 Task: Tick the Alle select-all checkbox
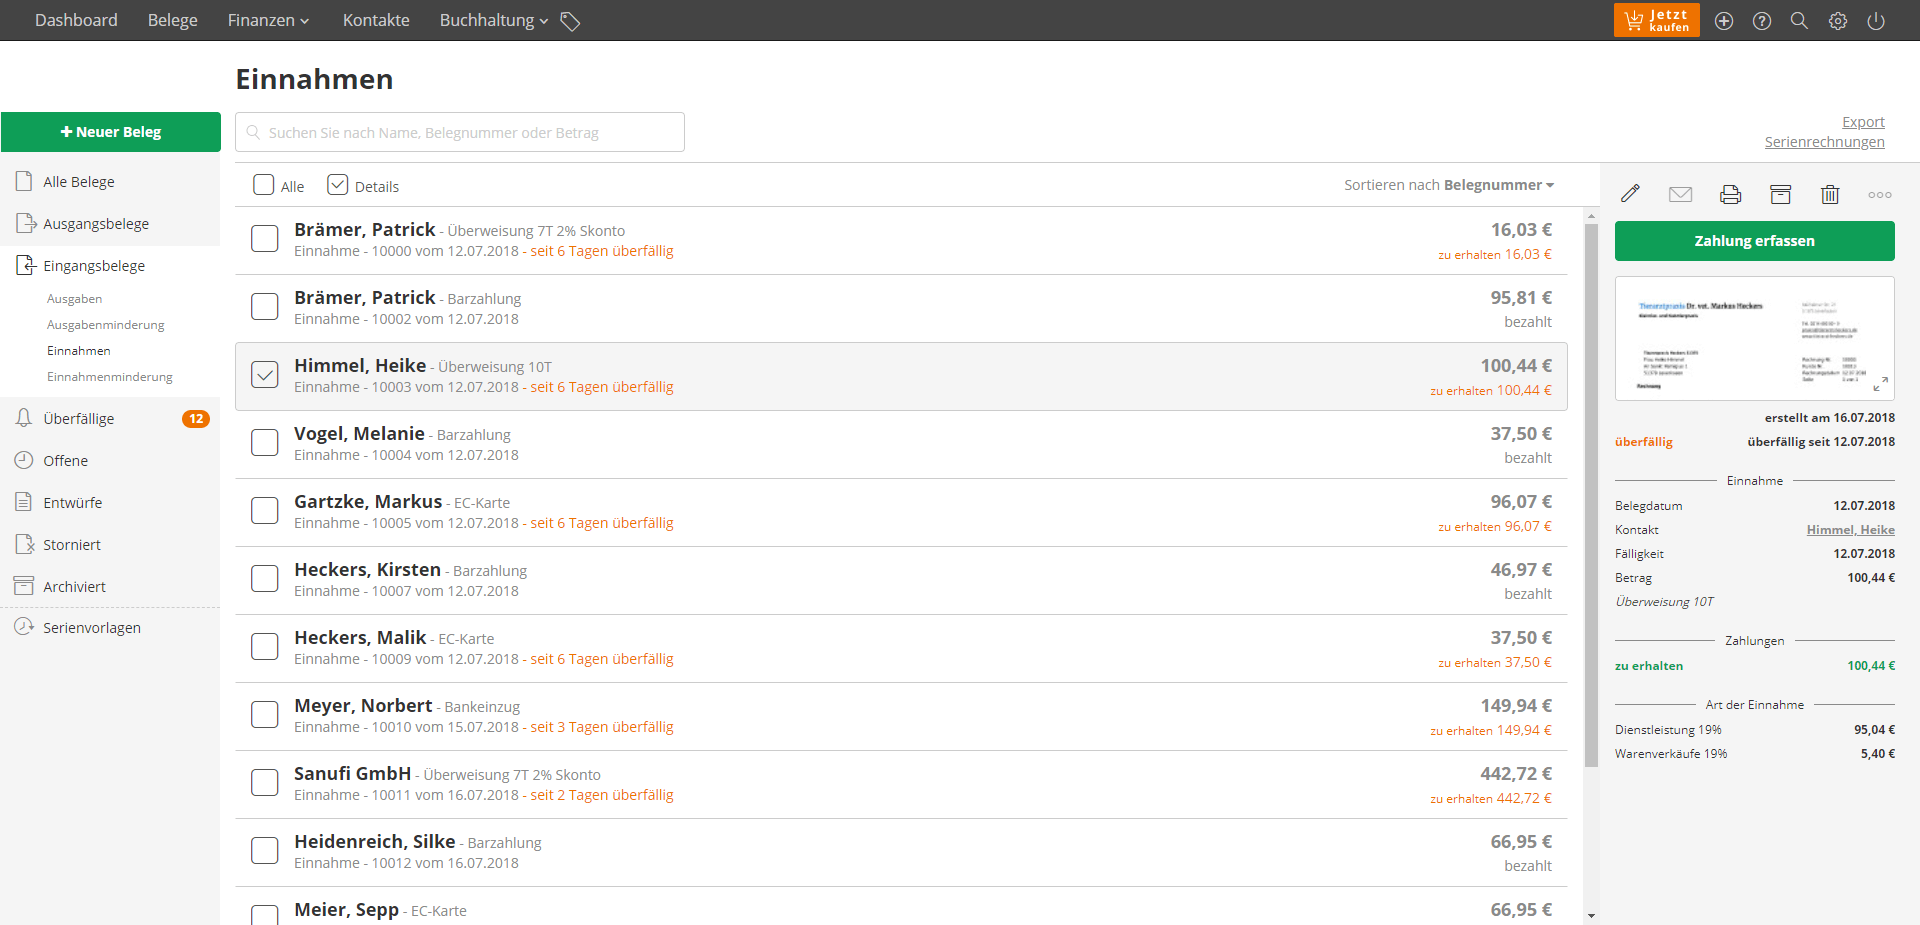[264, 185]
